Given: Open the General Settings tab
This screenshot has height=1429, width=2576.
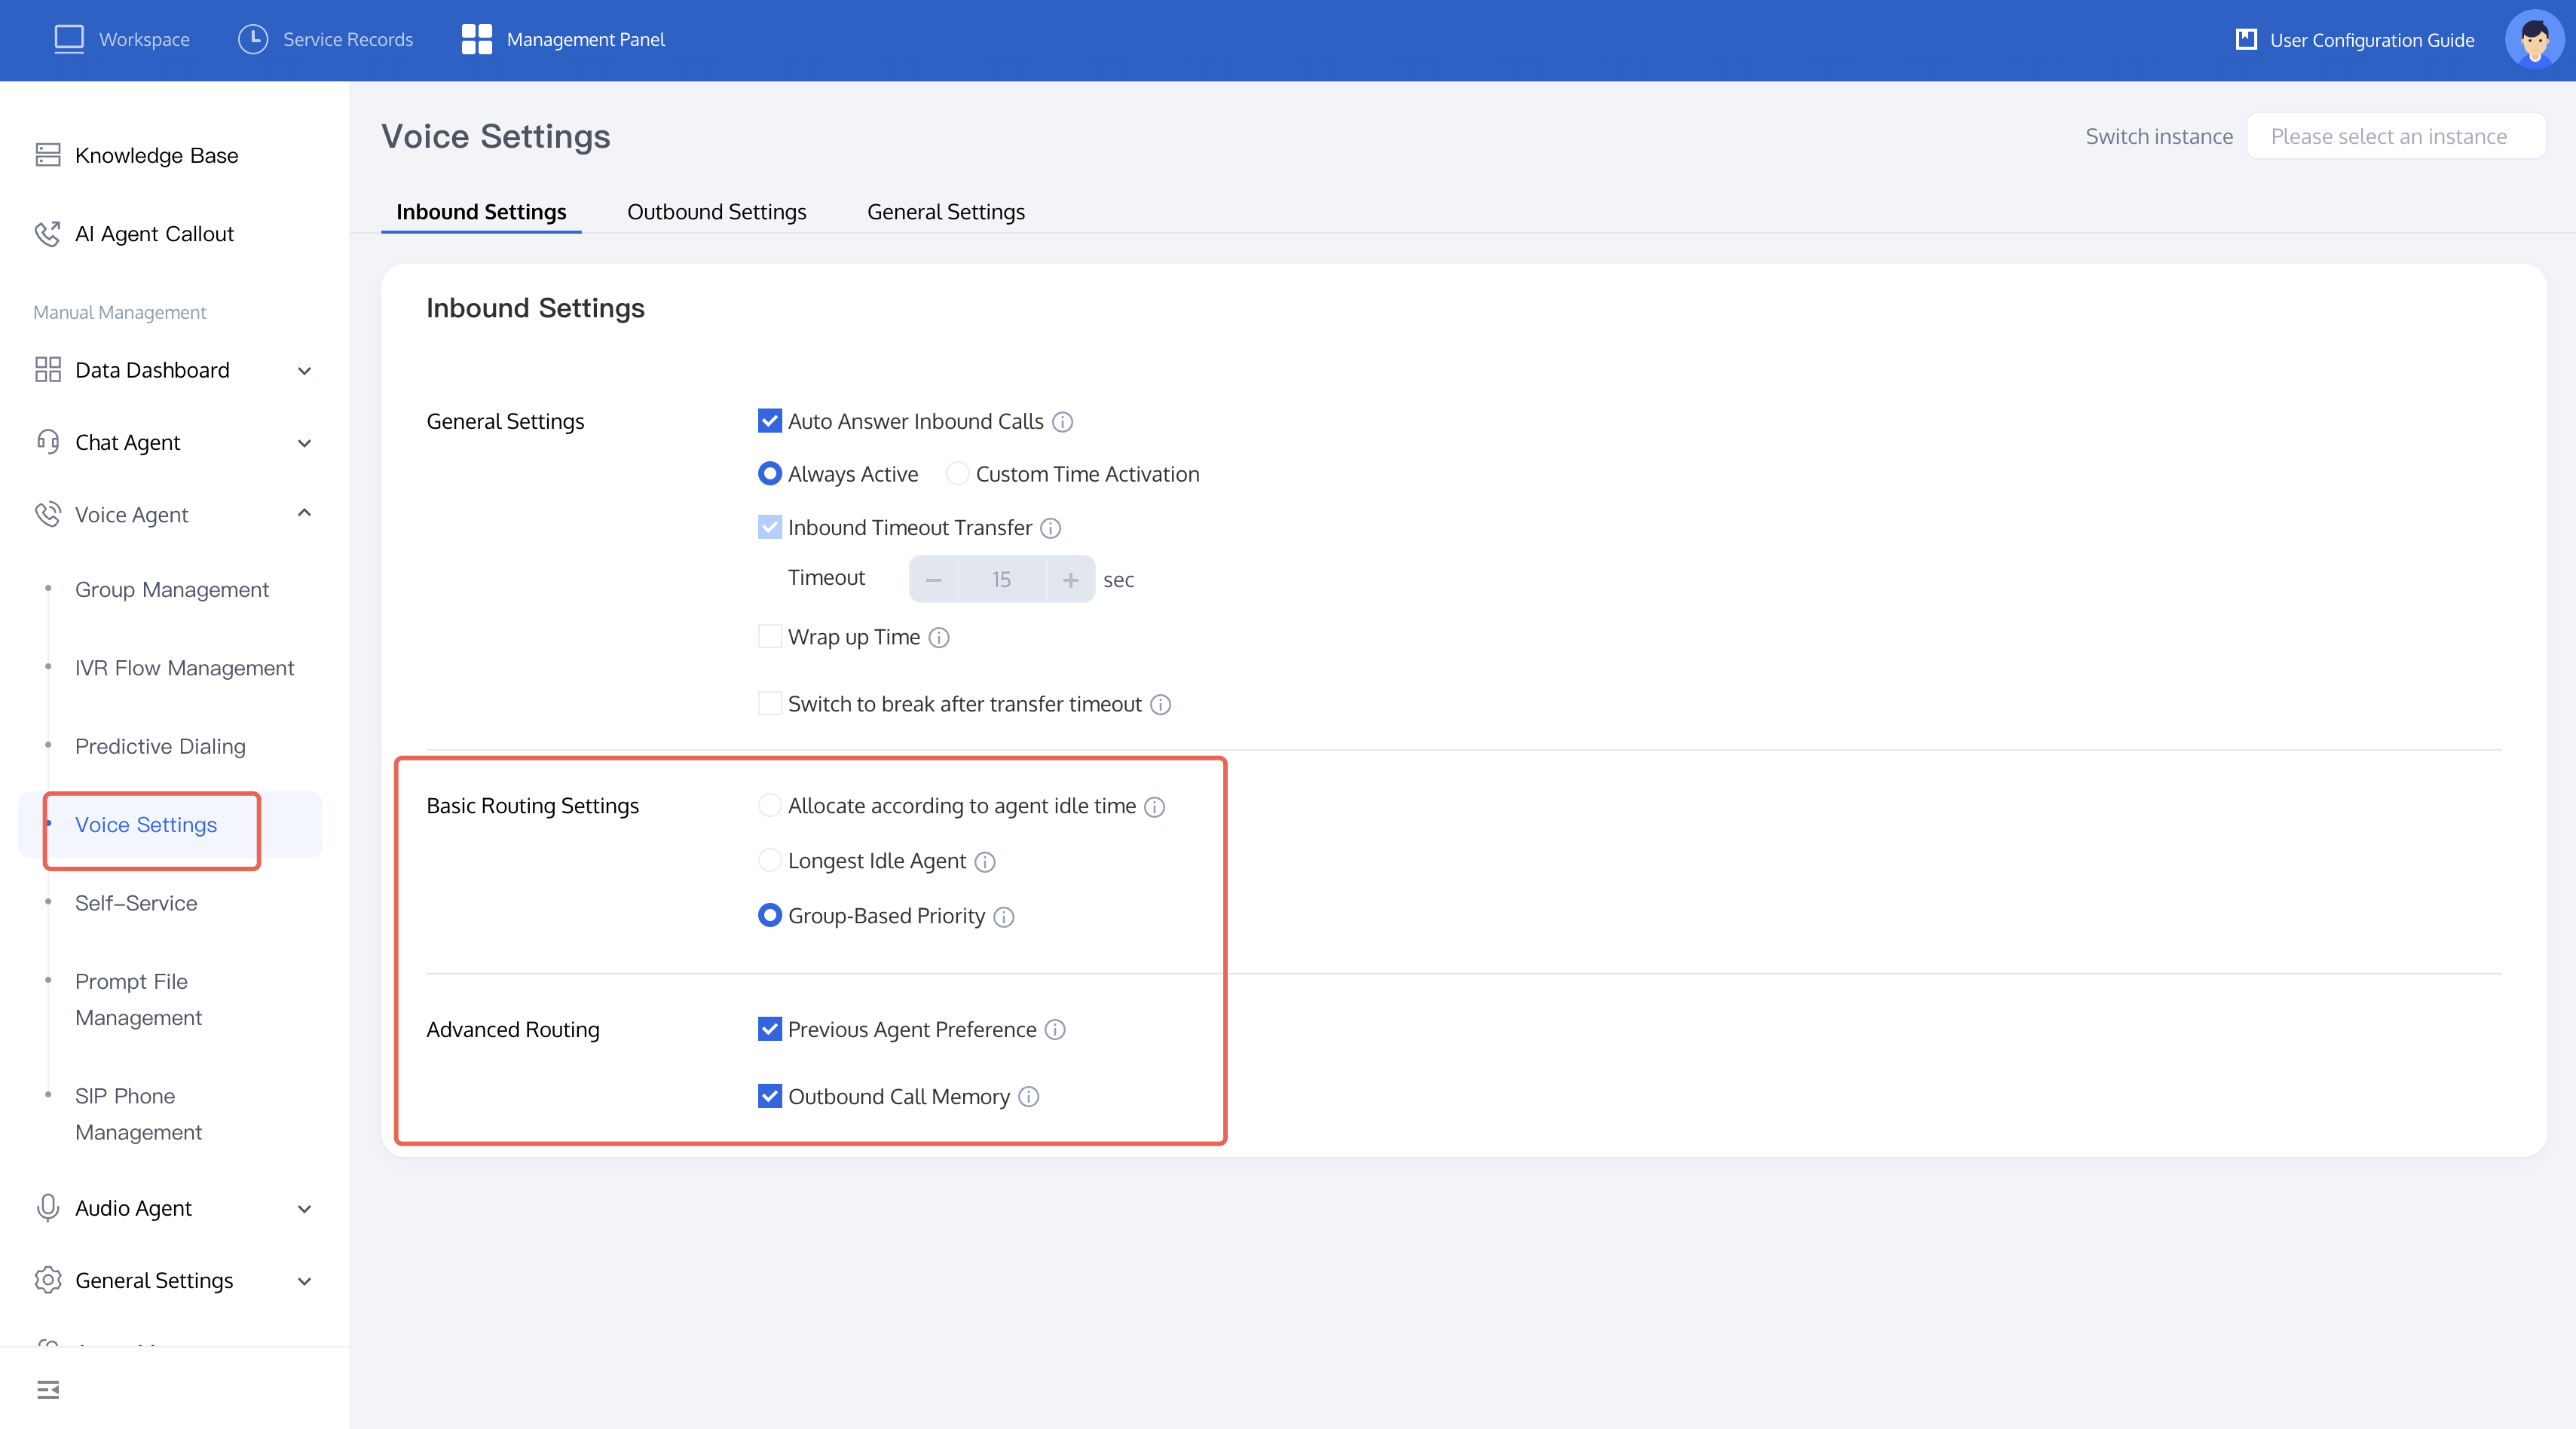Looking at the screenshot, I should point(945,212).
